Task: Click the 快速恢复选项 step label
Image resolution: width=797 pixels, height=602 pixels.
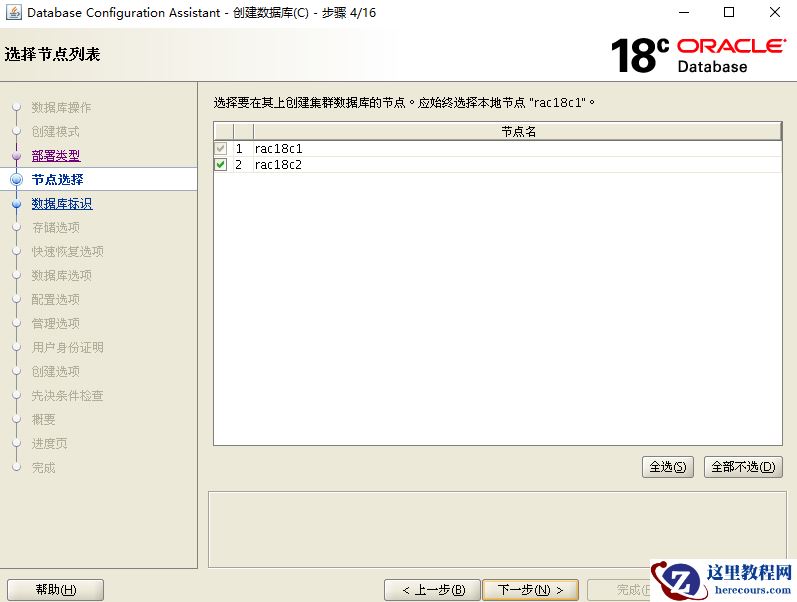Action: tap(68, 251)
